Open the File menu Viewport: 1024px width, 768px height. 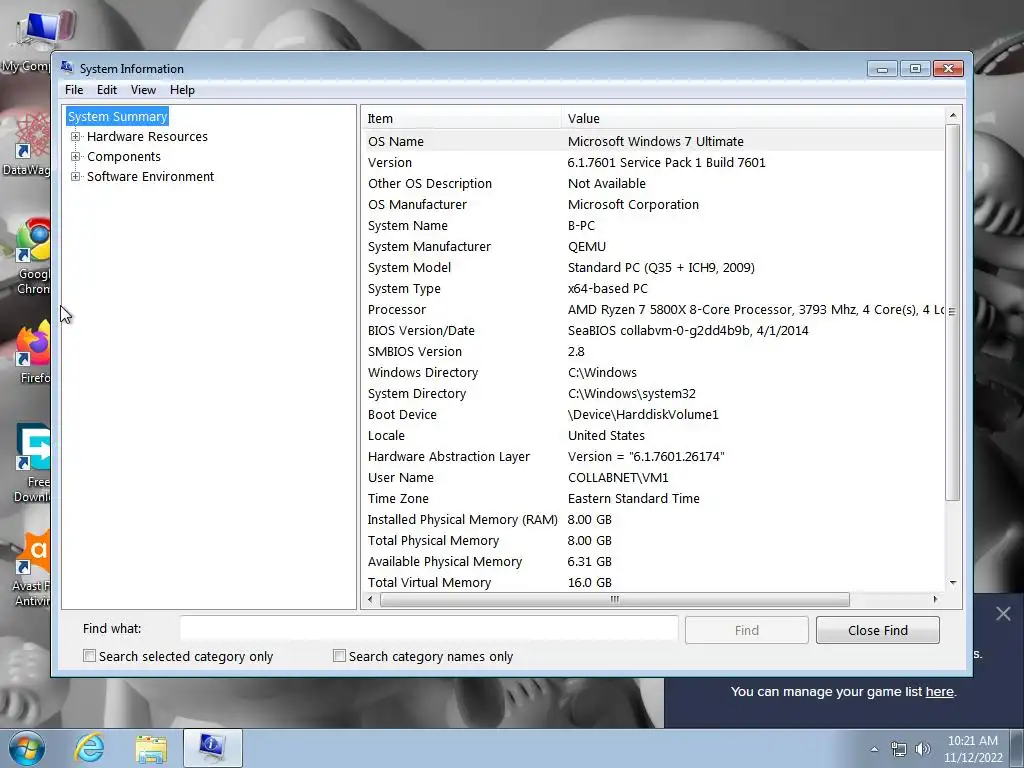74,90
